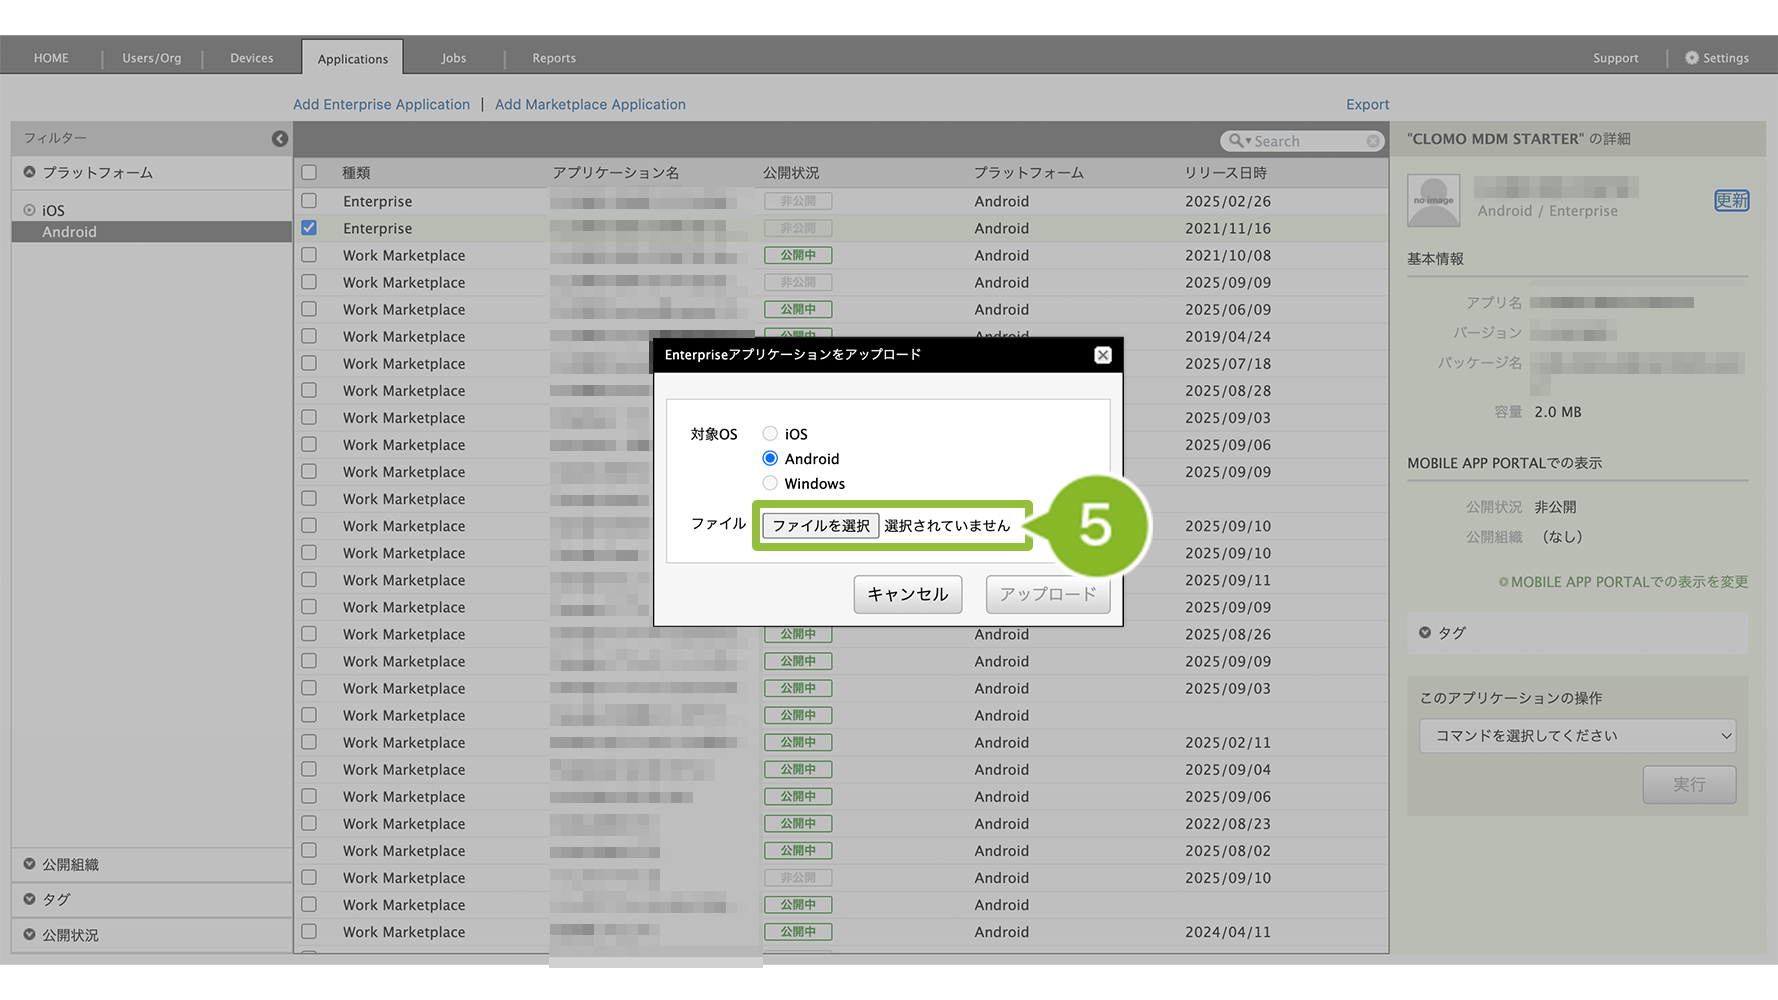Open the Reports tab
This screenshot has height=1000, width=1778.
[x=554, y=58]
